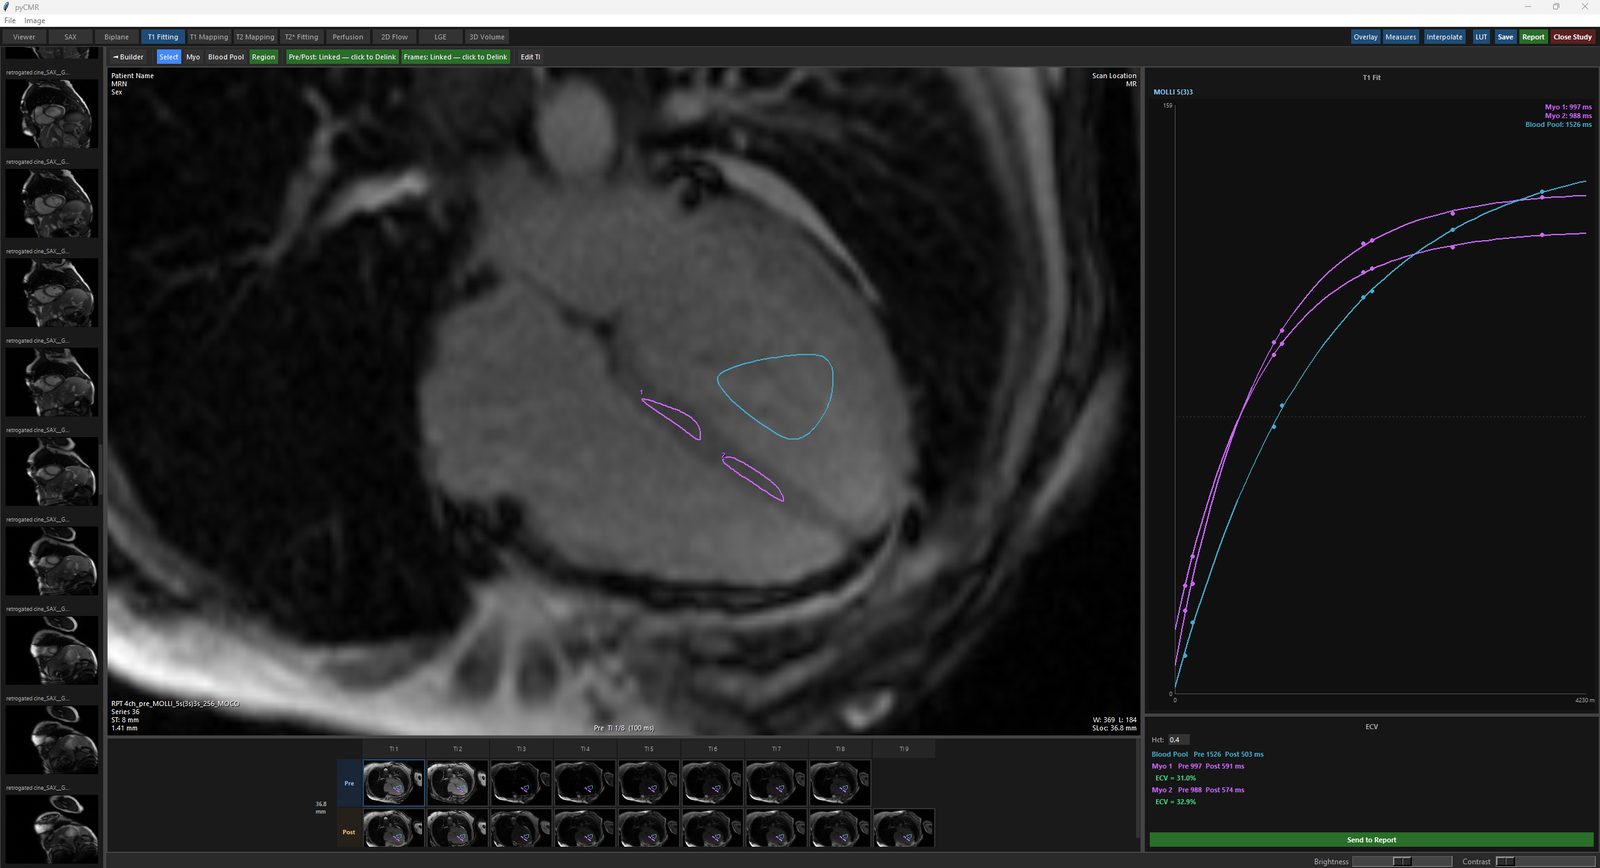Toggle the Overlay display
This screenshot has width=1600, height=868.
click(1365, 37)
